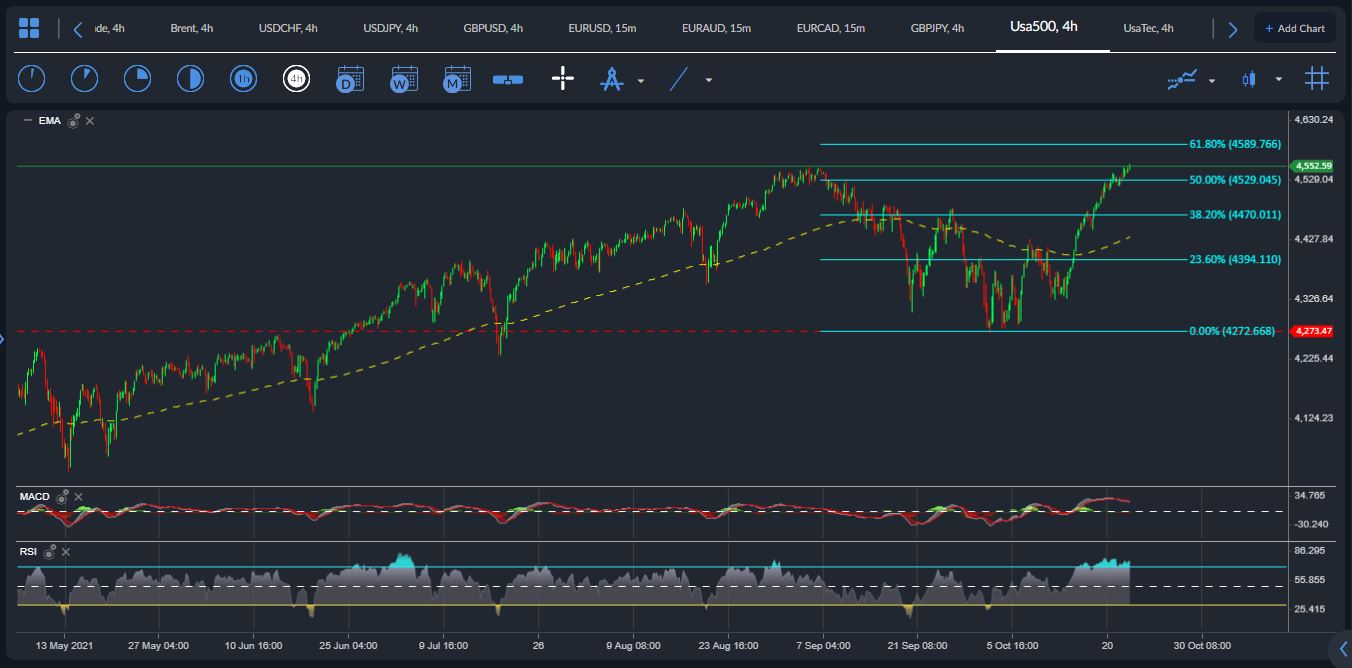
Task: Select the candlestick chart type icon
Action: pos(1248,79)
